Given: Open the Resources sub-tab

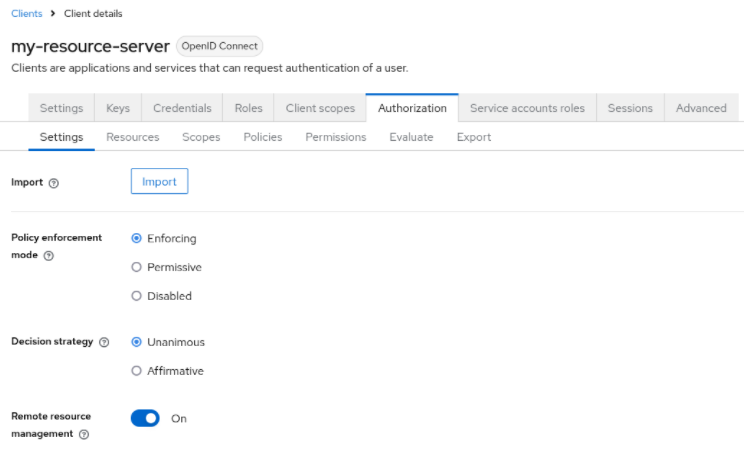Looking at the screenshot, I should click(132, 137).
